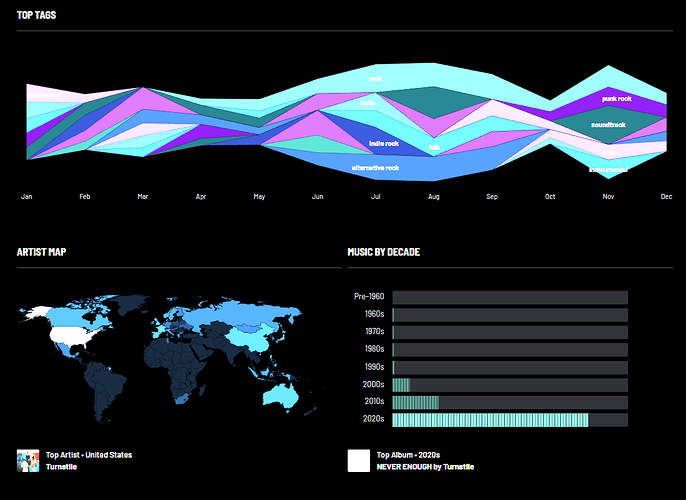Select the punk rock tag stream

click(616, 99)
